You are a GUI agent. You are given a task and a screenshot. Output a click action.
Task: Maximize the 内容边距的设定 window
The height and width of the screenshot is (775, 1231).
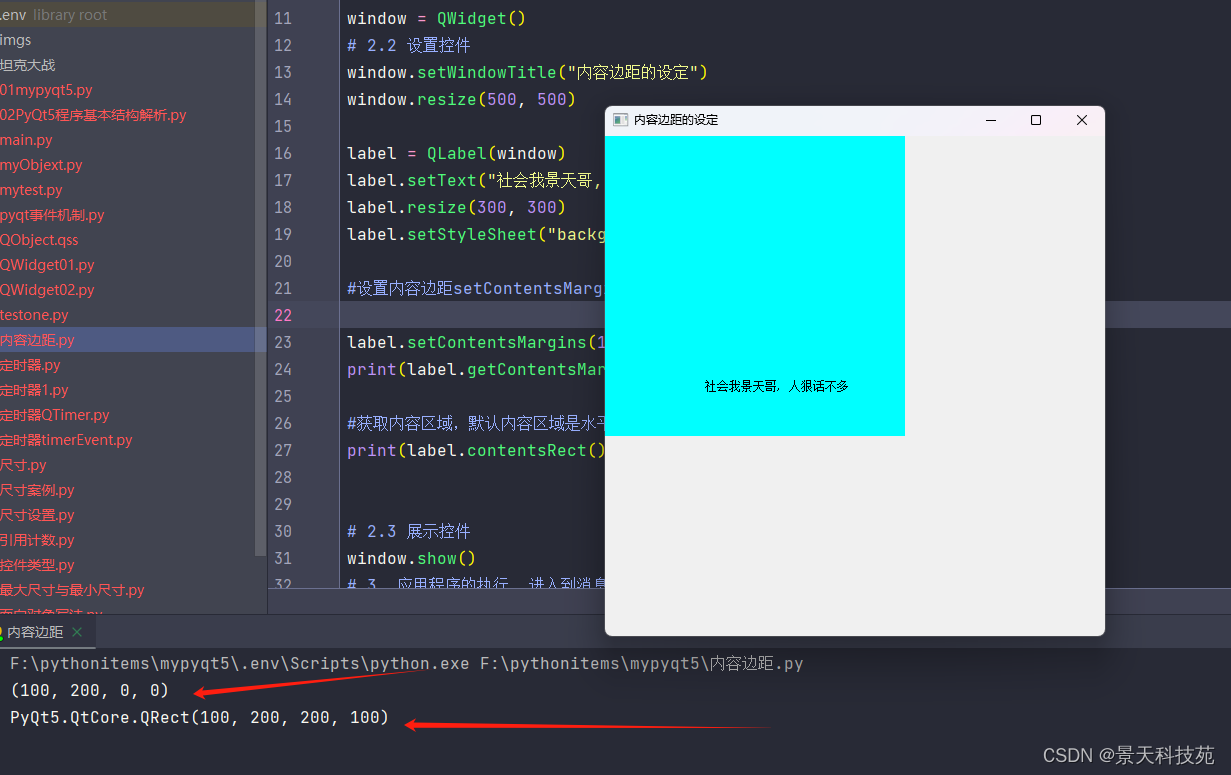1036,120
